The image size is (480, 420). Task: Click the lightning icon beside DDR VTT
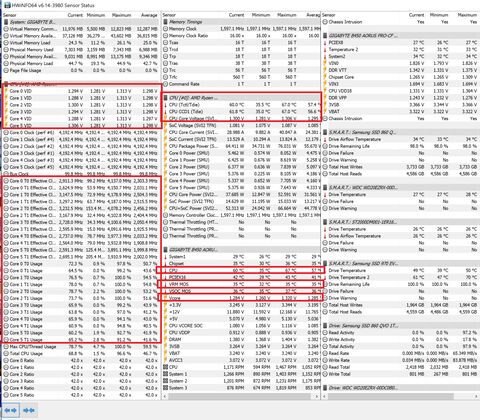pyautogui.click(x=325, y=70)
